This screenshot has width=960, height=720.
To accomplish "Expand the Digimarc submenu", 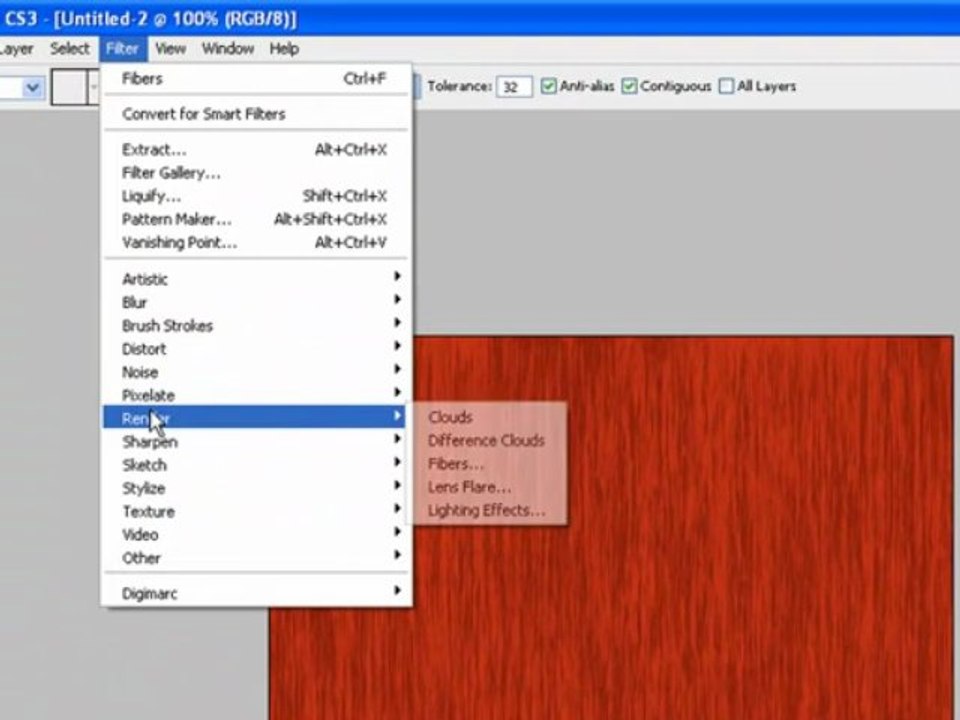I will click(x=255, y=594).
